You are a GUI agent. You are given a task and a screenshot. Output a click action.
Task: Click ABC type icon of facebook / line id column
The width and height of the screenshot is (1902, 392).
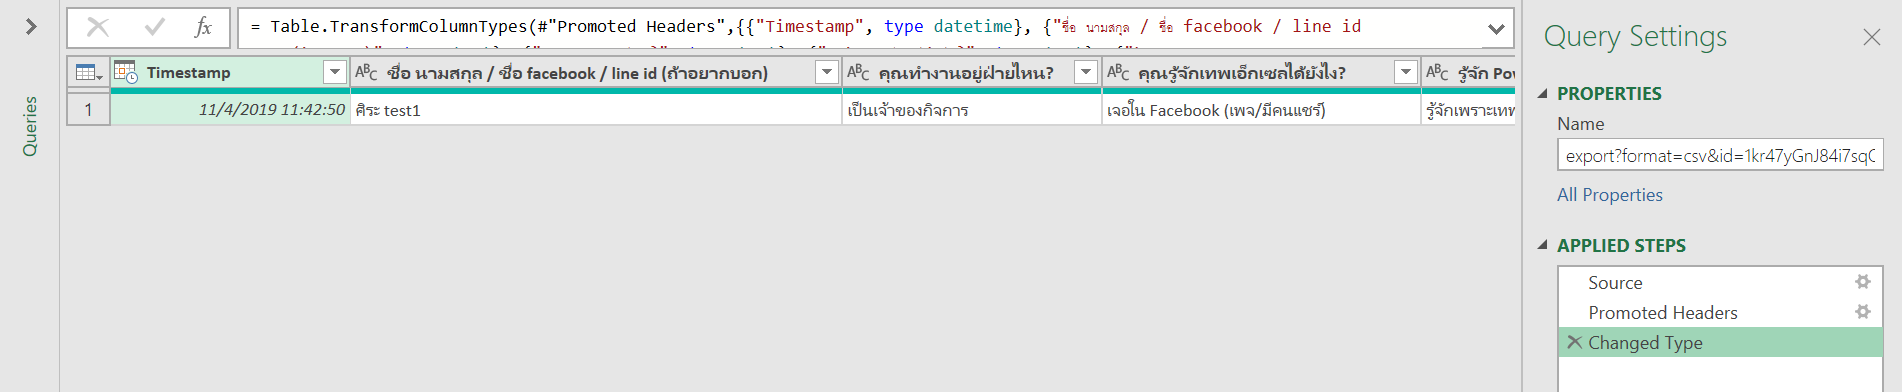366,72
